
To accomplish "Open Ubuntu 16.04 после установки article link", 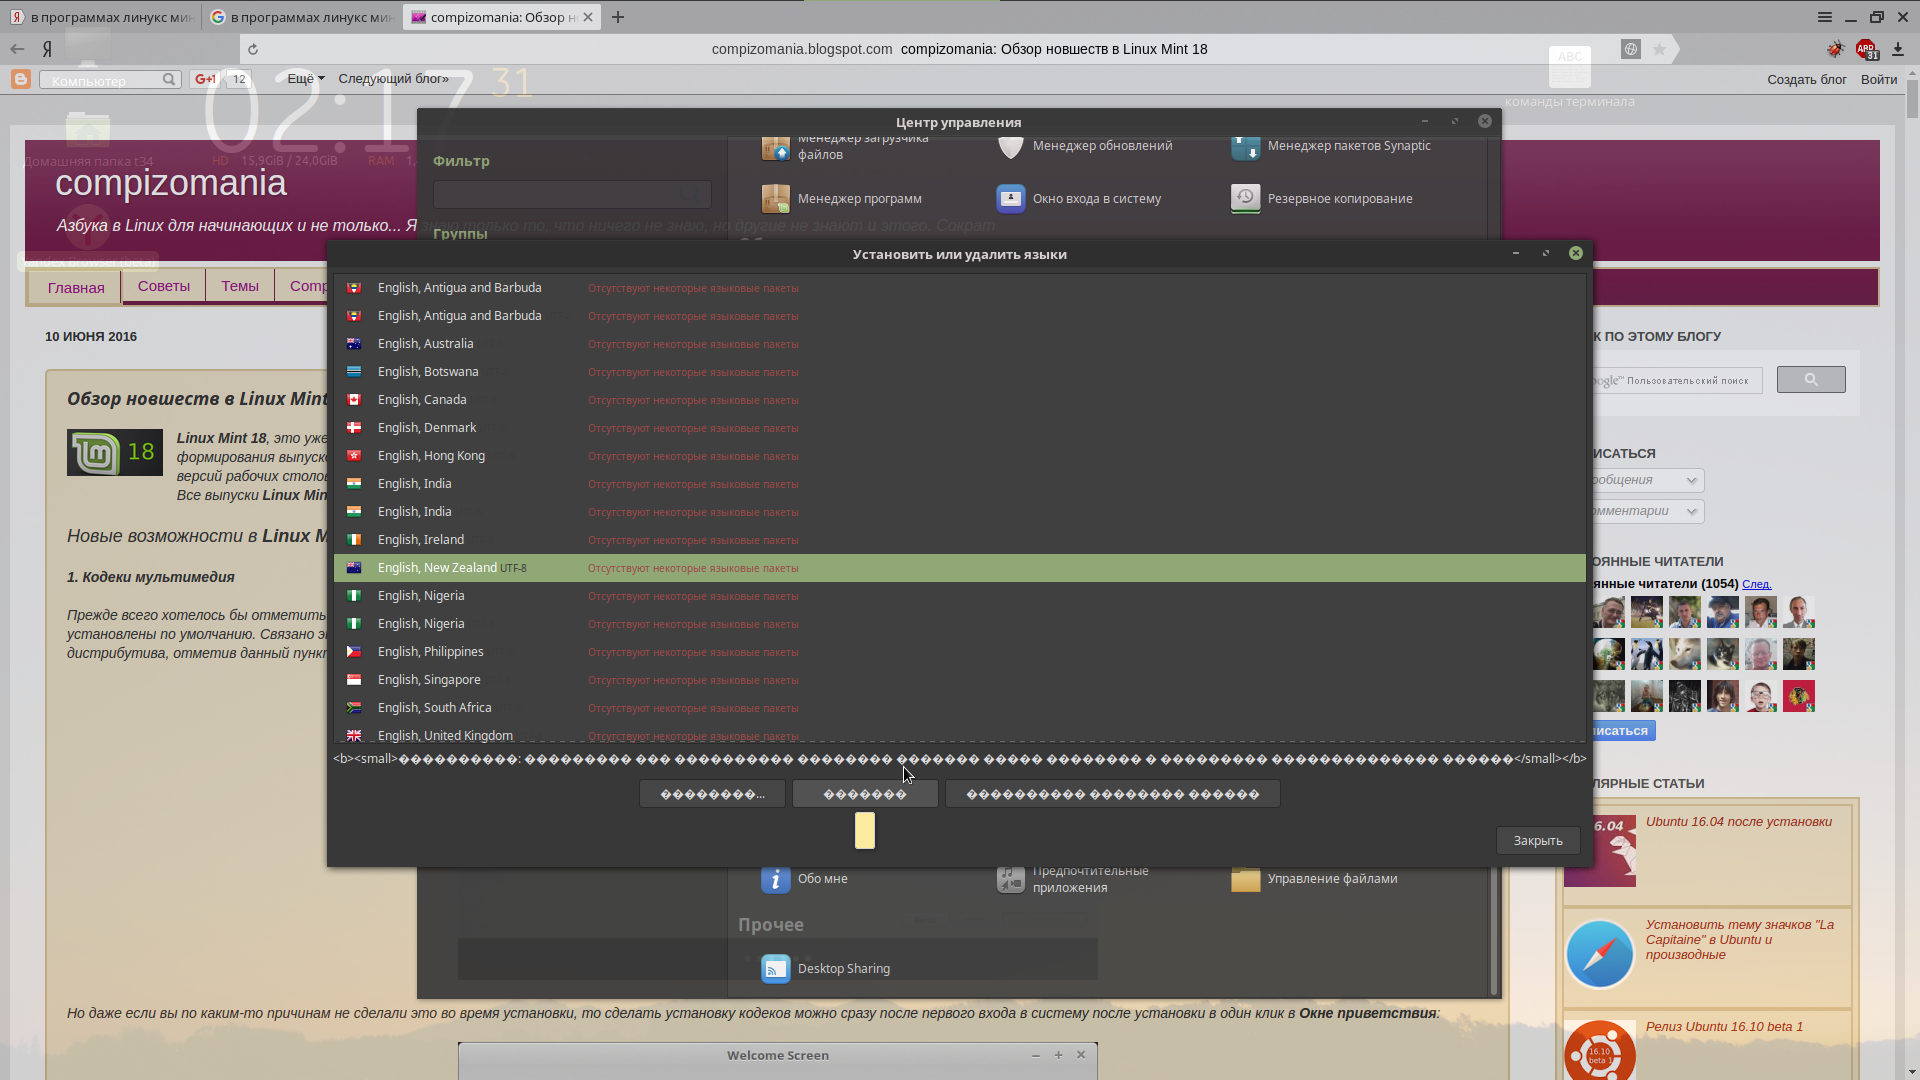I will [1738, 822].
